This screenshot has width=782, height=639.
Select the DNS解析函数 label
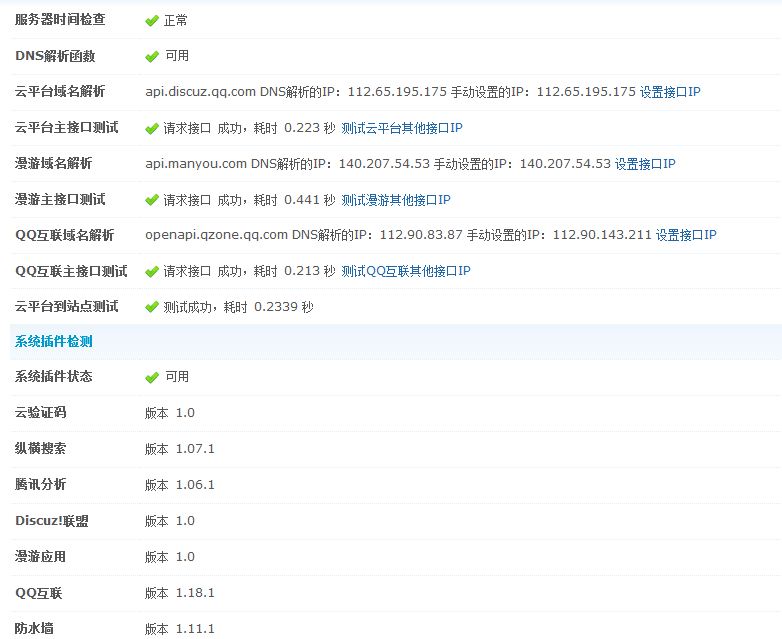pyautogui.click(x=55, y=56)
